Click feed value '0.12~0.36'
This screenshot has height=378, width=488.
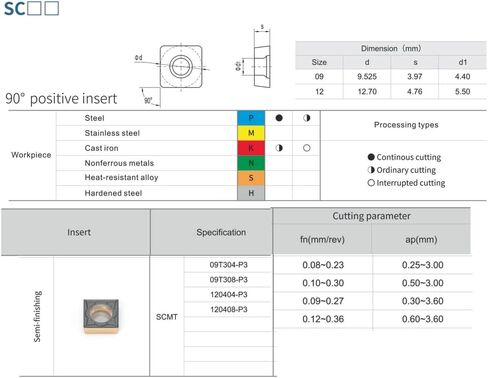click(323, 319)
